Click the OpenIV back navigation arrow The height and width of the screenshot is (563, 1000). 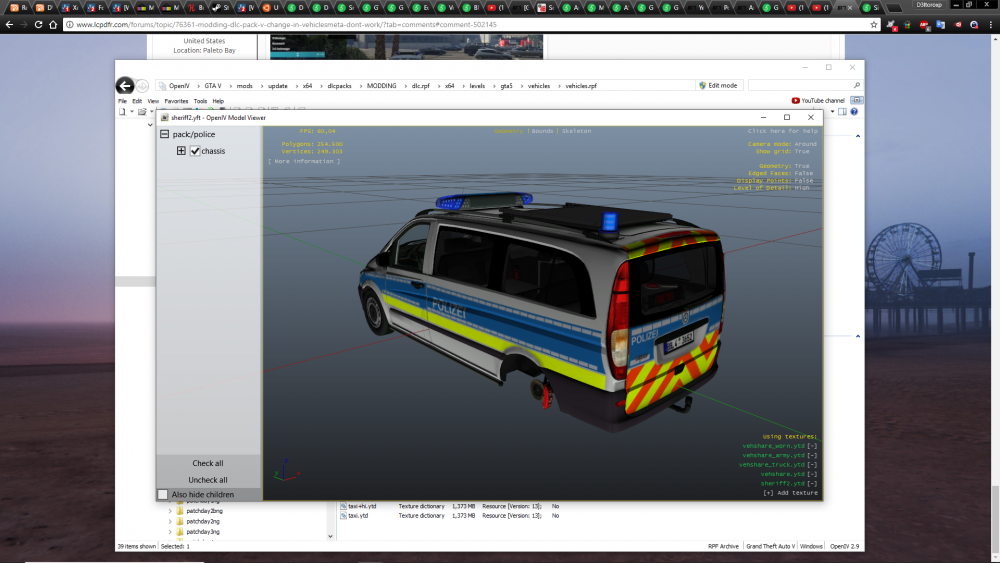[x=125, y=86]
